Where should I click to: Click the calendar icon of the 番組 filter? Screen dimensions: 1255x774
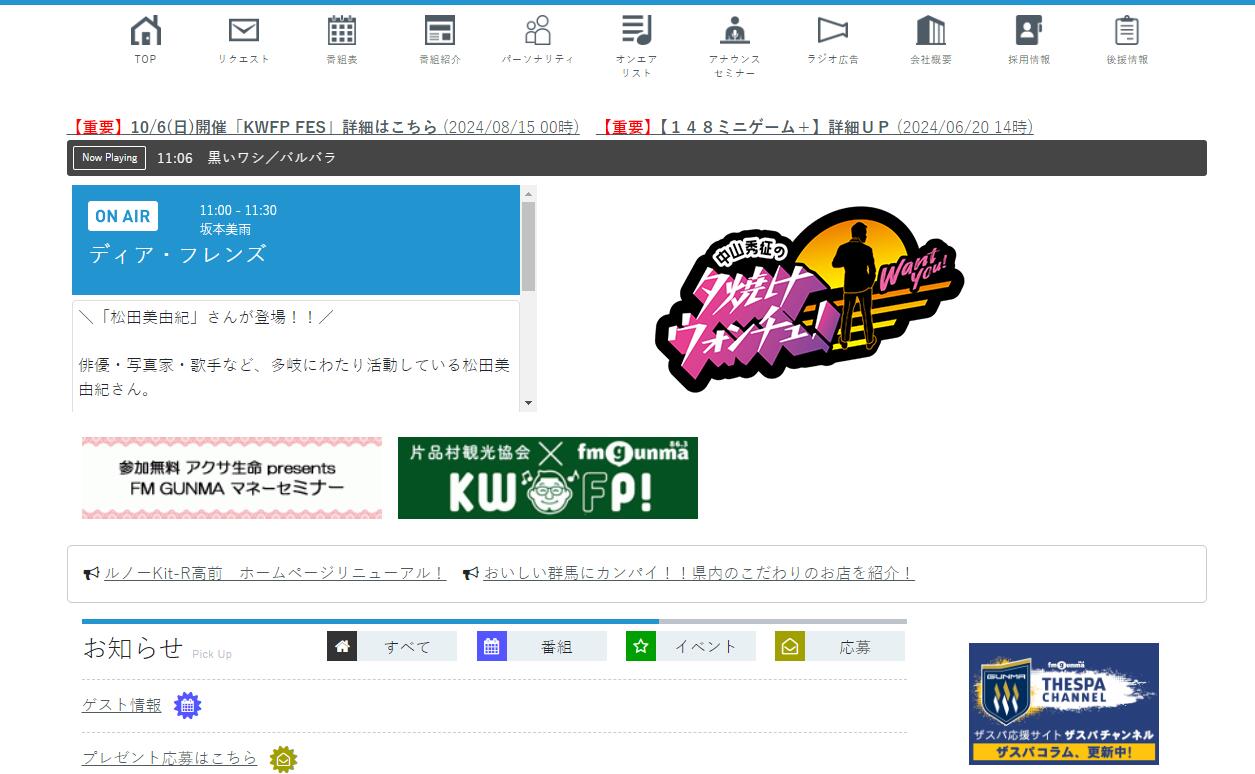(x=492, y=646)
